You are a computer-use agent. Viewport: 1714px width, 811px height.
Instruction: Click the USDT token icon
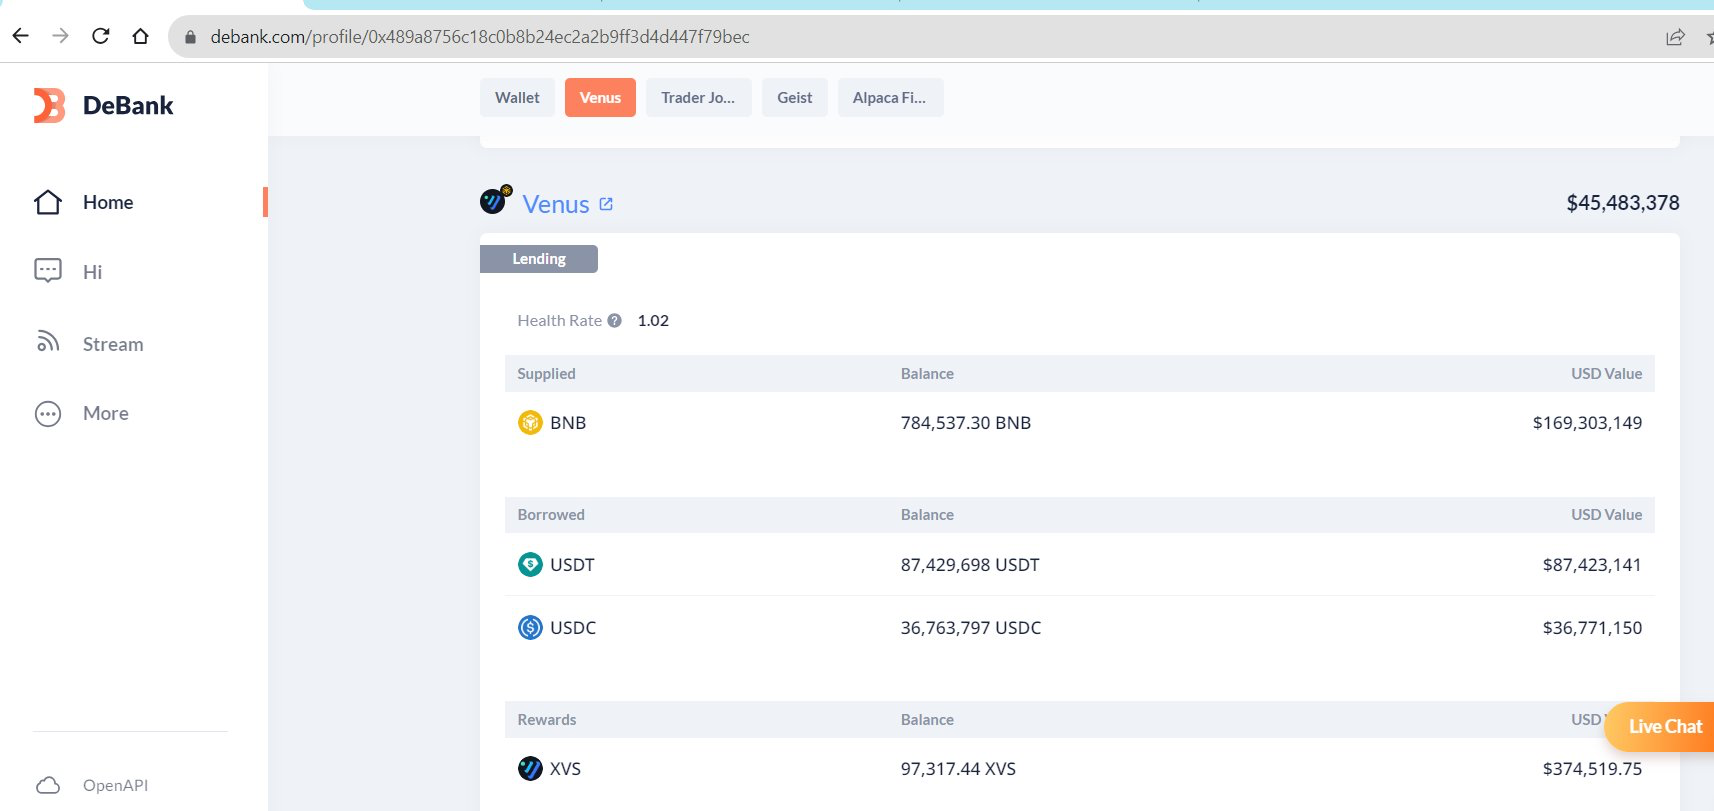click(530, 565)
